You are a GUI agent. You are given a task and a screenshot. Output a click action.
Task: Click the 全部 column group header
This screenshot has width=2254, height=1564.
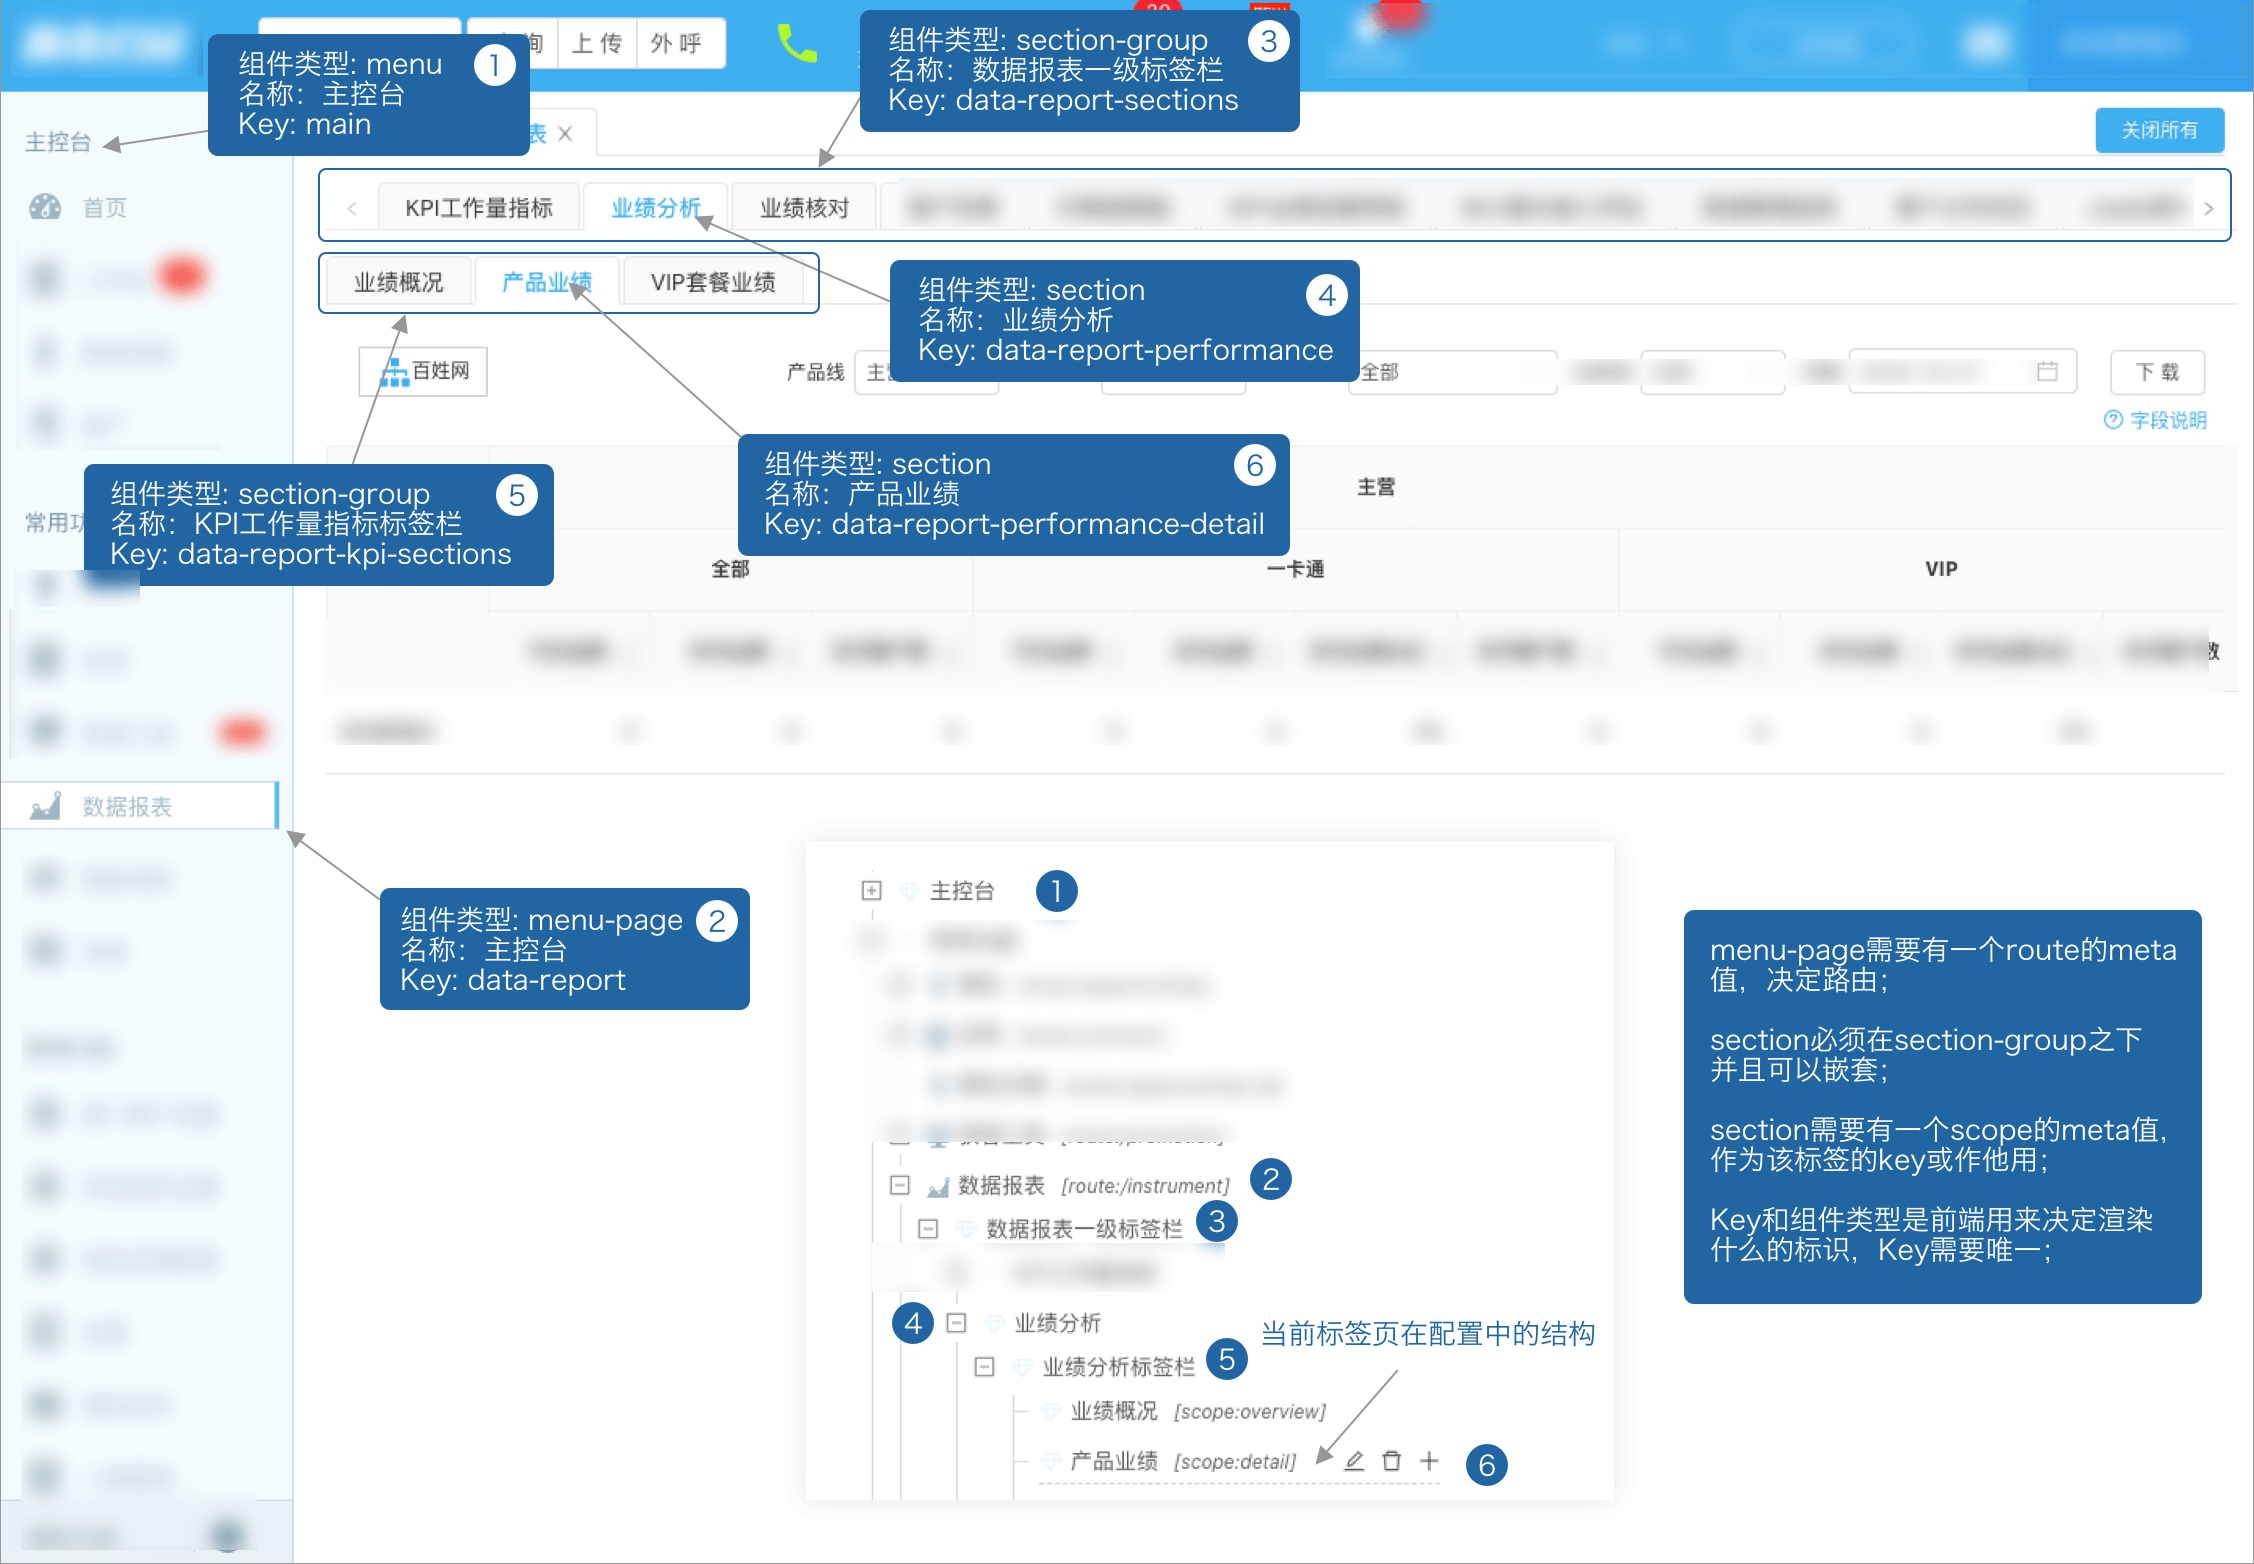pyautogui.click(x=730, y=569)
